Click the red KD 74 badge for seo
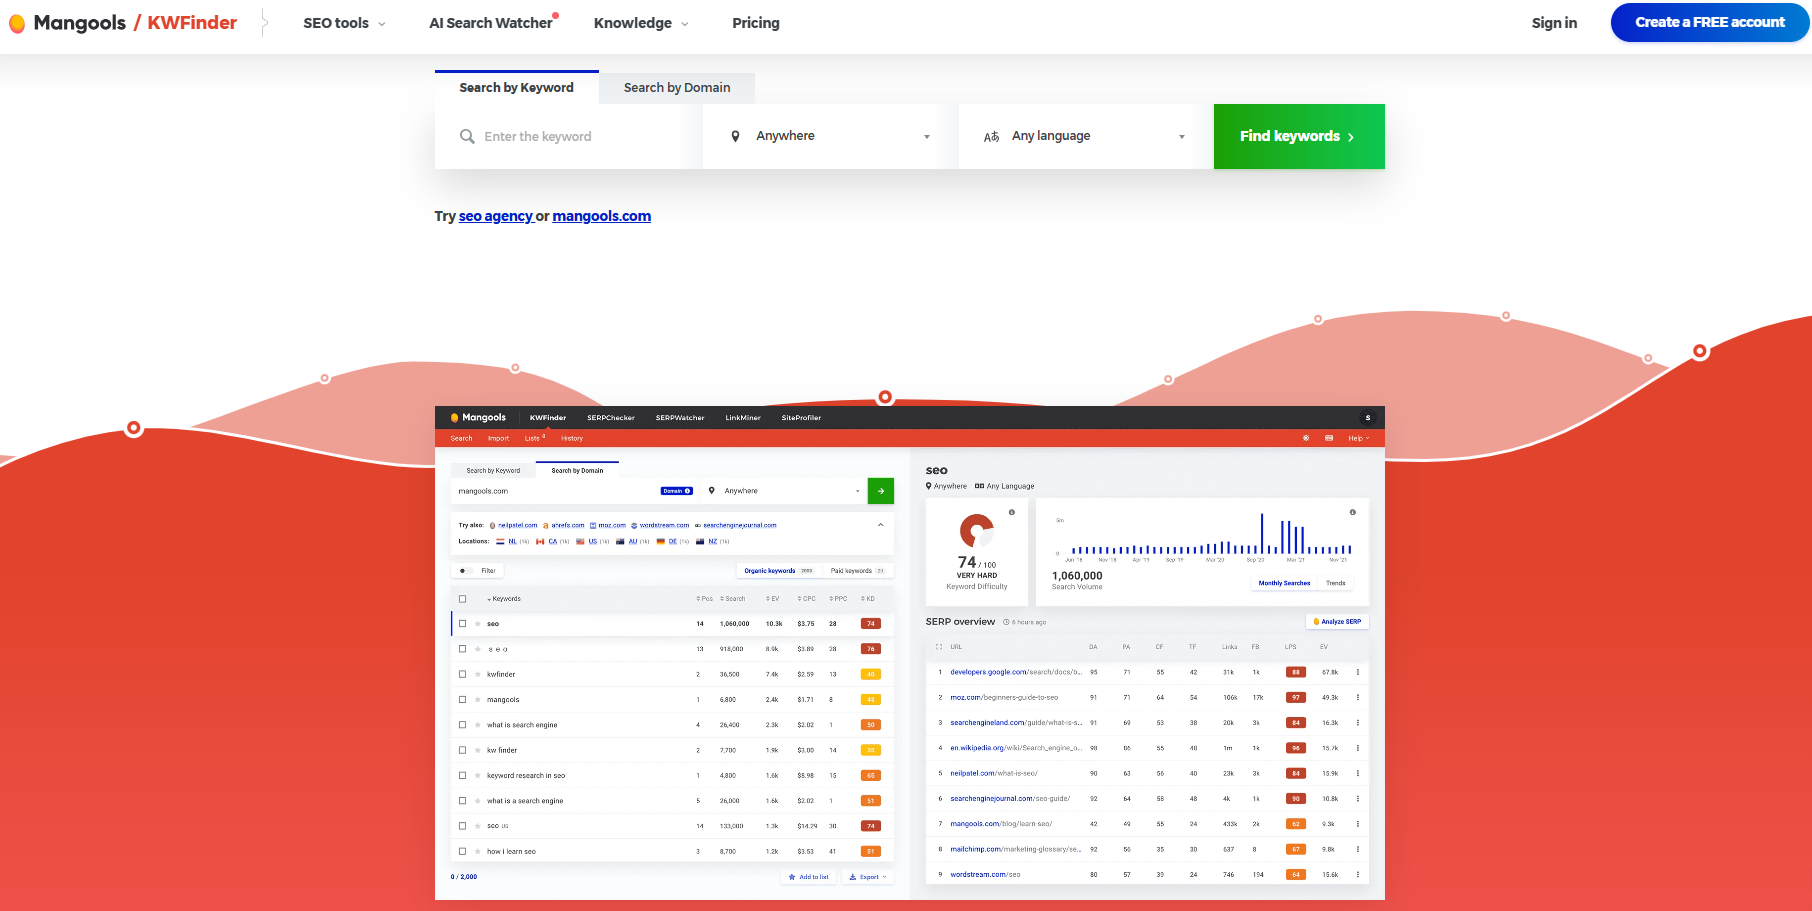This screenshot has height=911, width=1812. pos(870,623)
